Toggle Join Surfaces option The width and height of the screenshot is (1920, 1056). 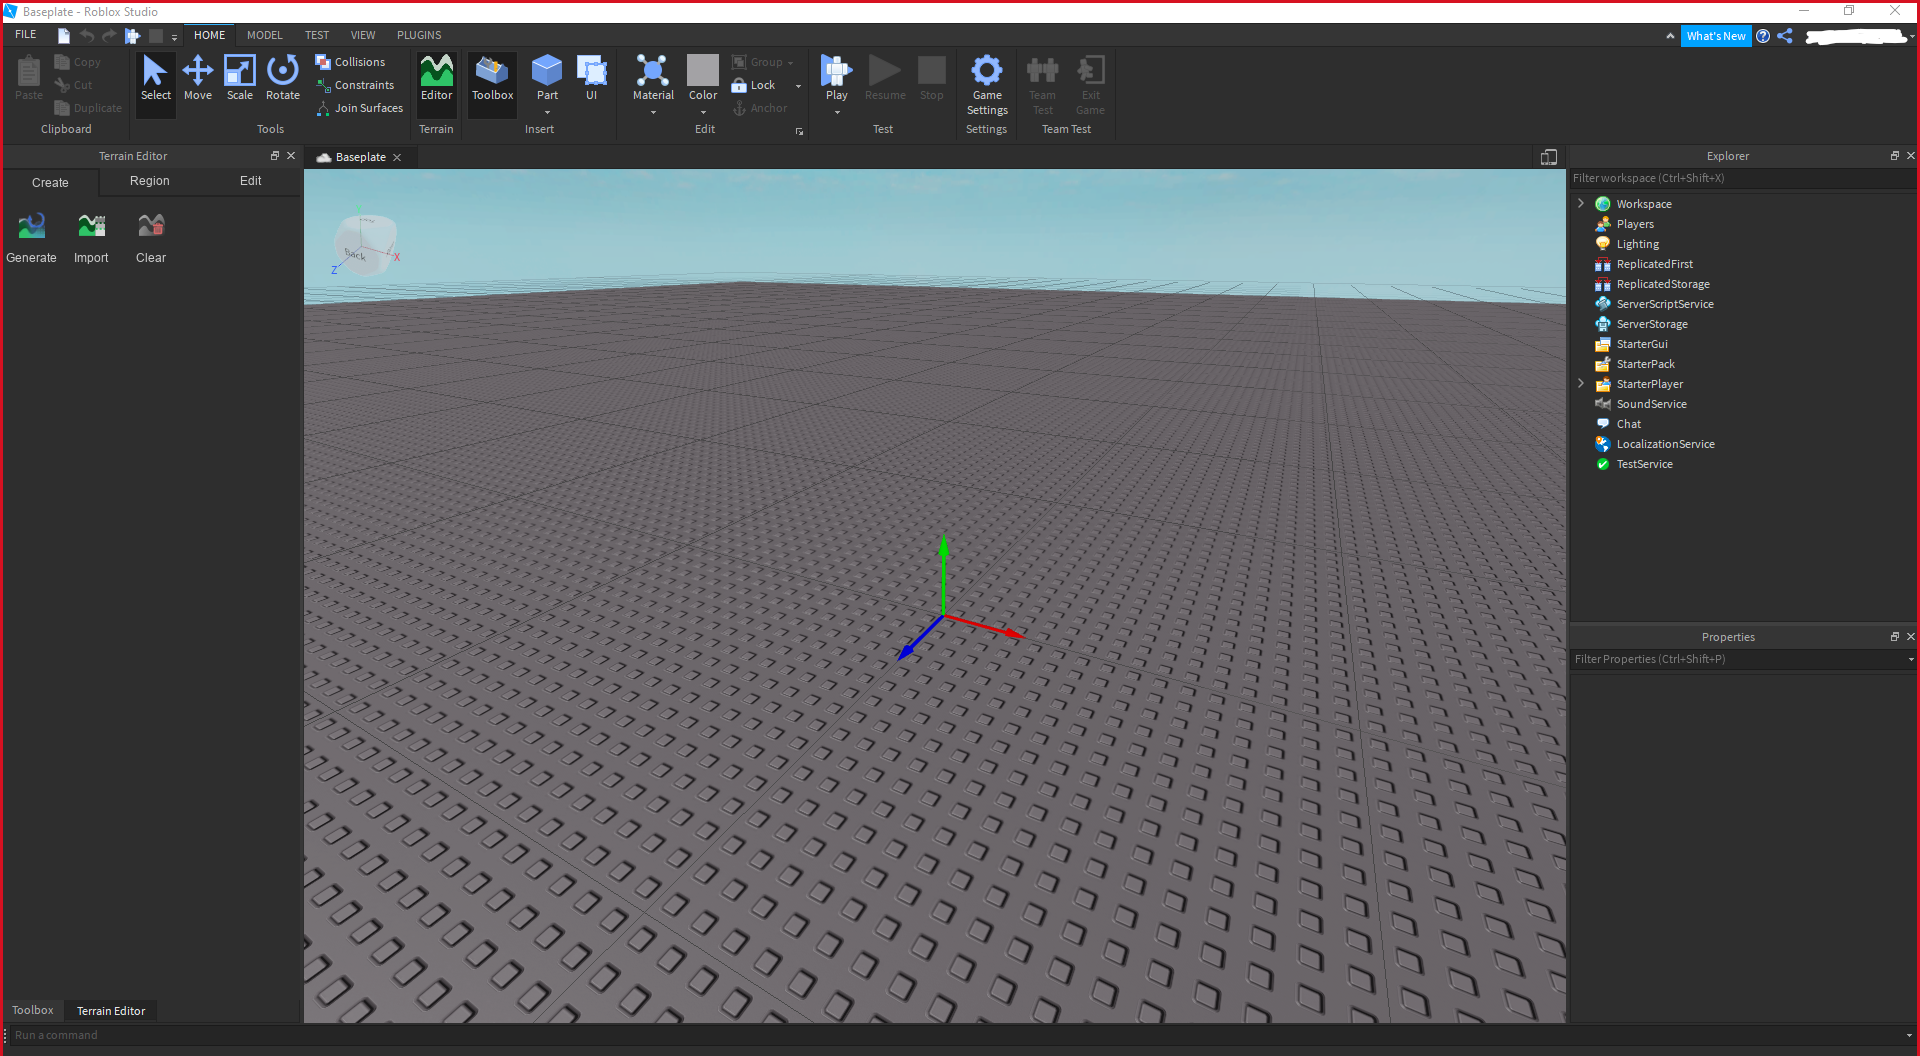click(x=359, y=108)
